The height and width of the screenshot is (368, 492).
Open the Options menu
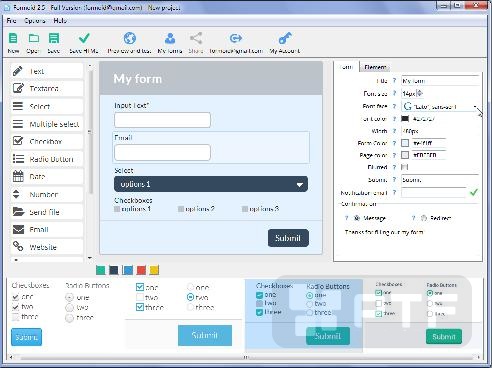click(x=35, y=21)
